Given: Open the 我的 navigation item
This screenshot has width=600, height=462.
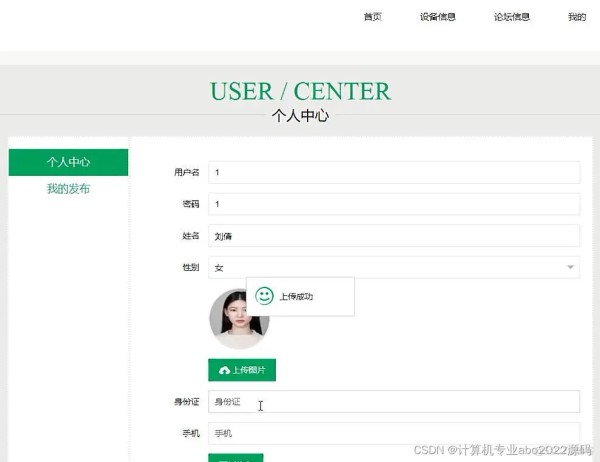Looking at the screenshot, I should pos(577,17).
